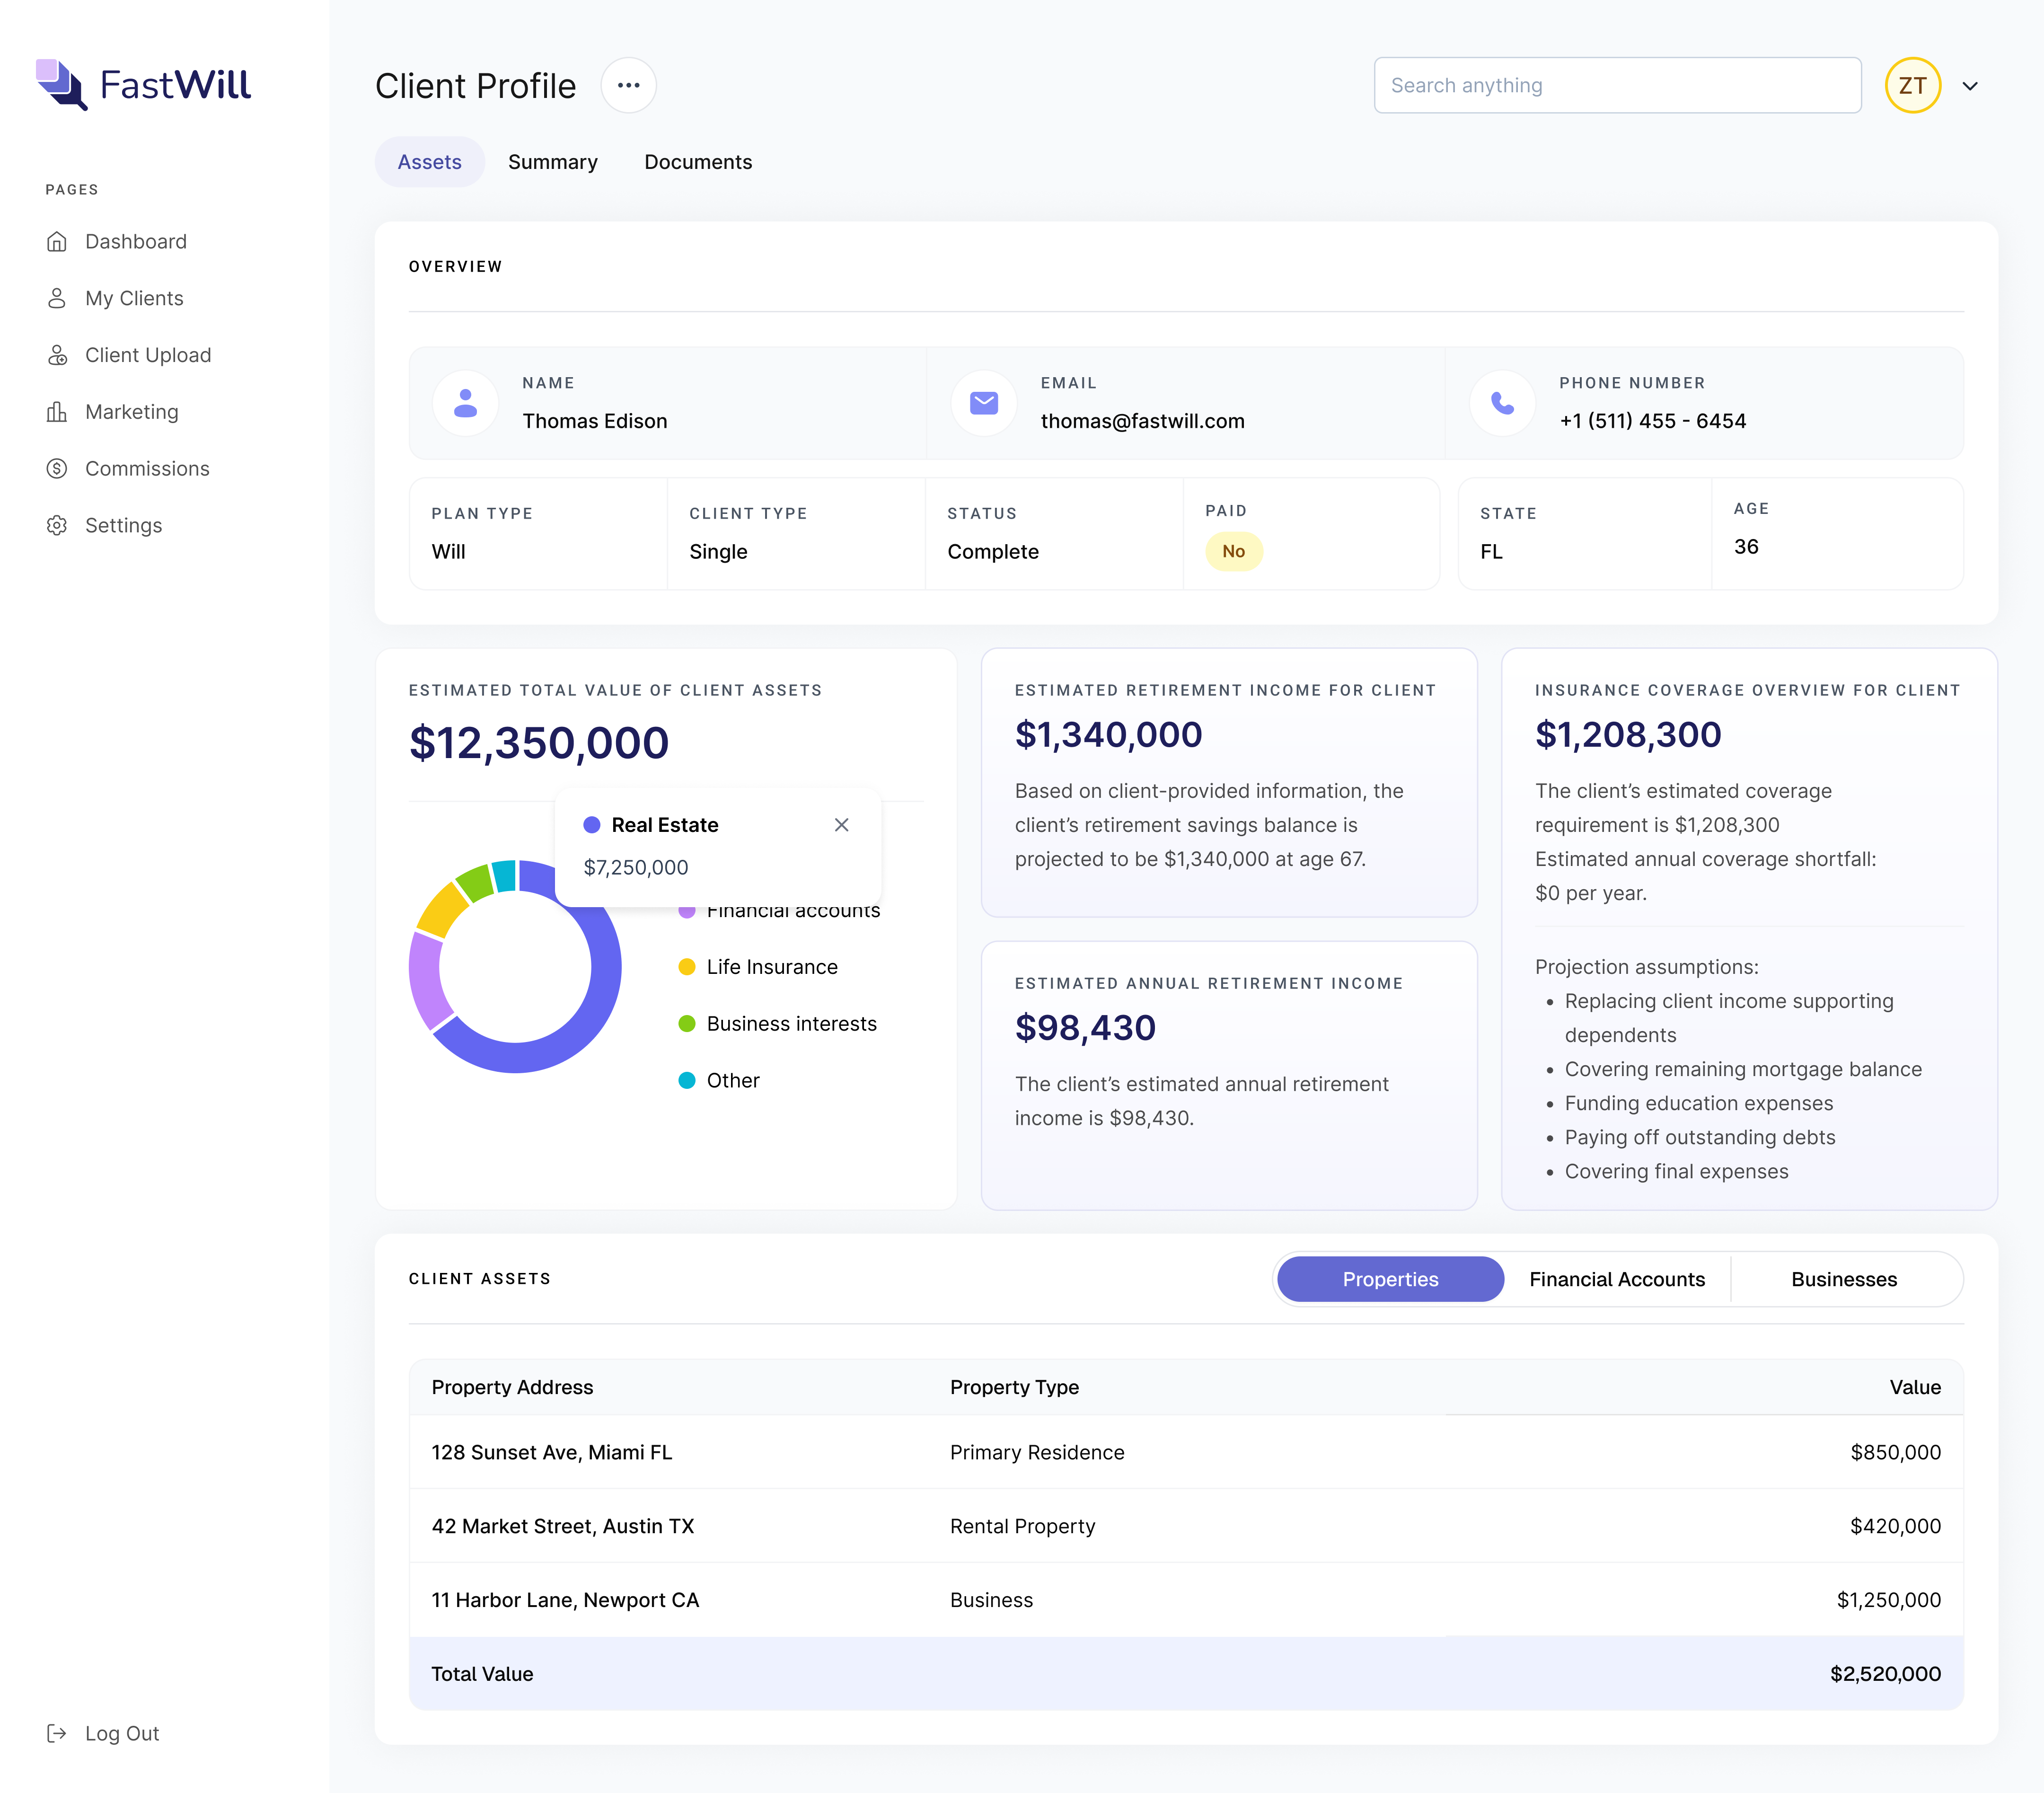
Task: Click the FastWill logo
Action: click(143, 85)
